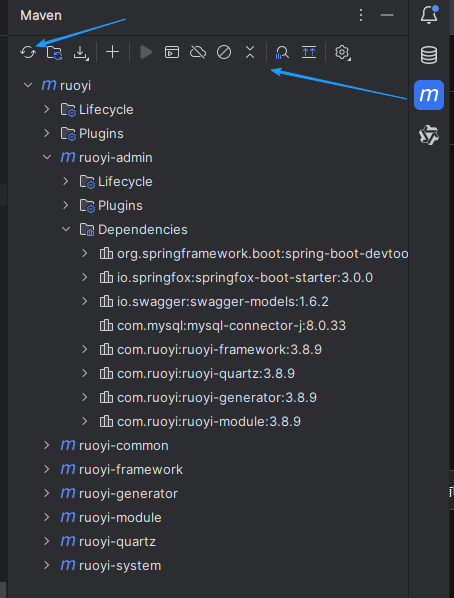This screenshot has height=598, width=454.
Task: Expand the ruoyi-generator module
Action: (47, 494)
